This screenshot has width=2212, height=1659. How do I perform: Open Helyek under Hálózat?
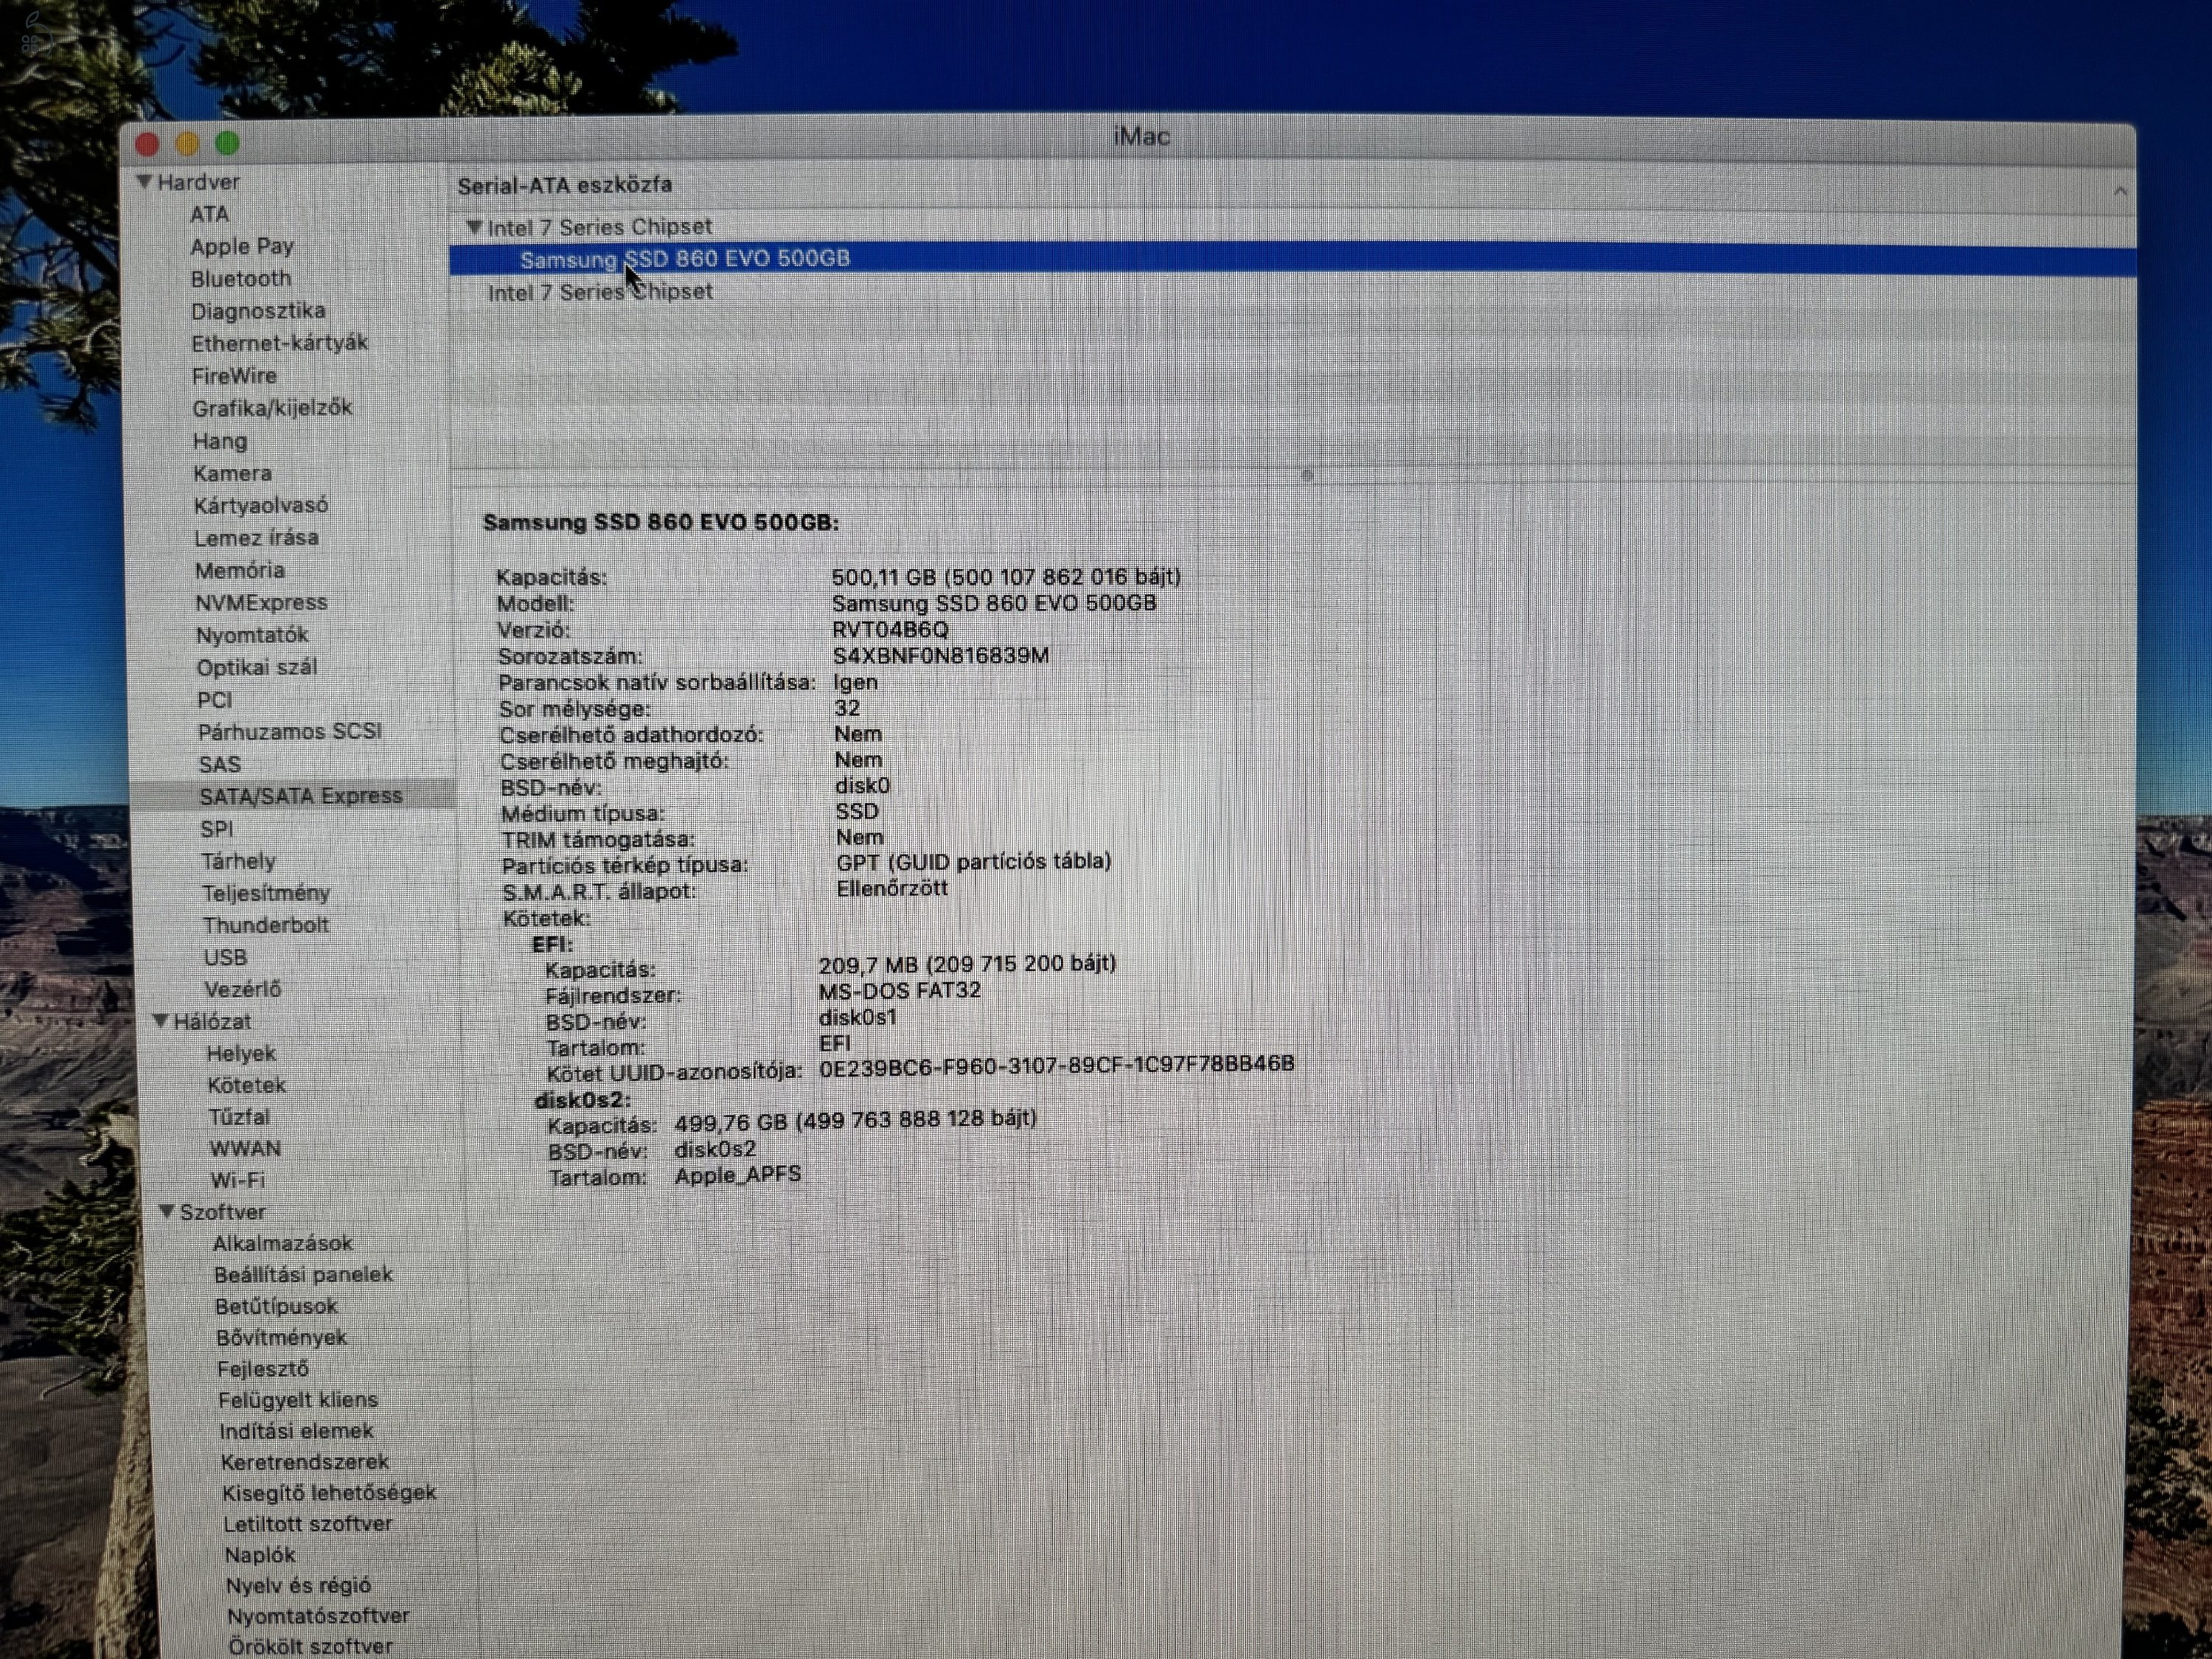(241, 1053)
